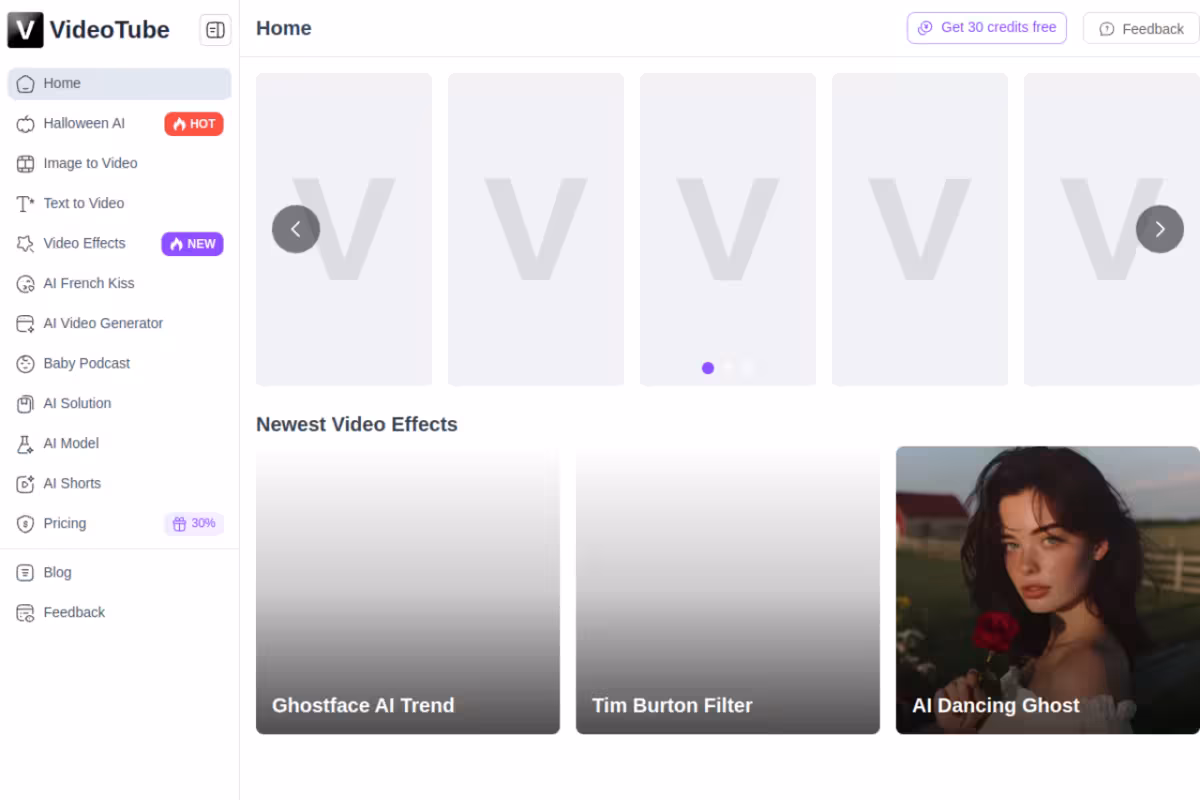Click the AI French Kiss icon
Viewport: 1200px width, 800px height.
tap(26, 284)
